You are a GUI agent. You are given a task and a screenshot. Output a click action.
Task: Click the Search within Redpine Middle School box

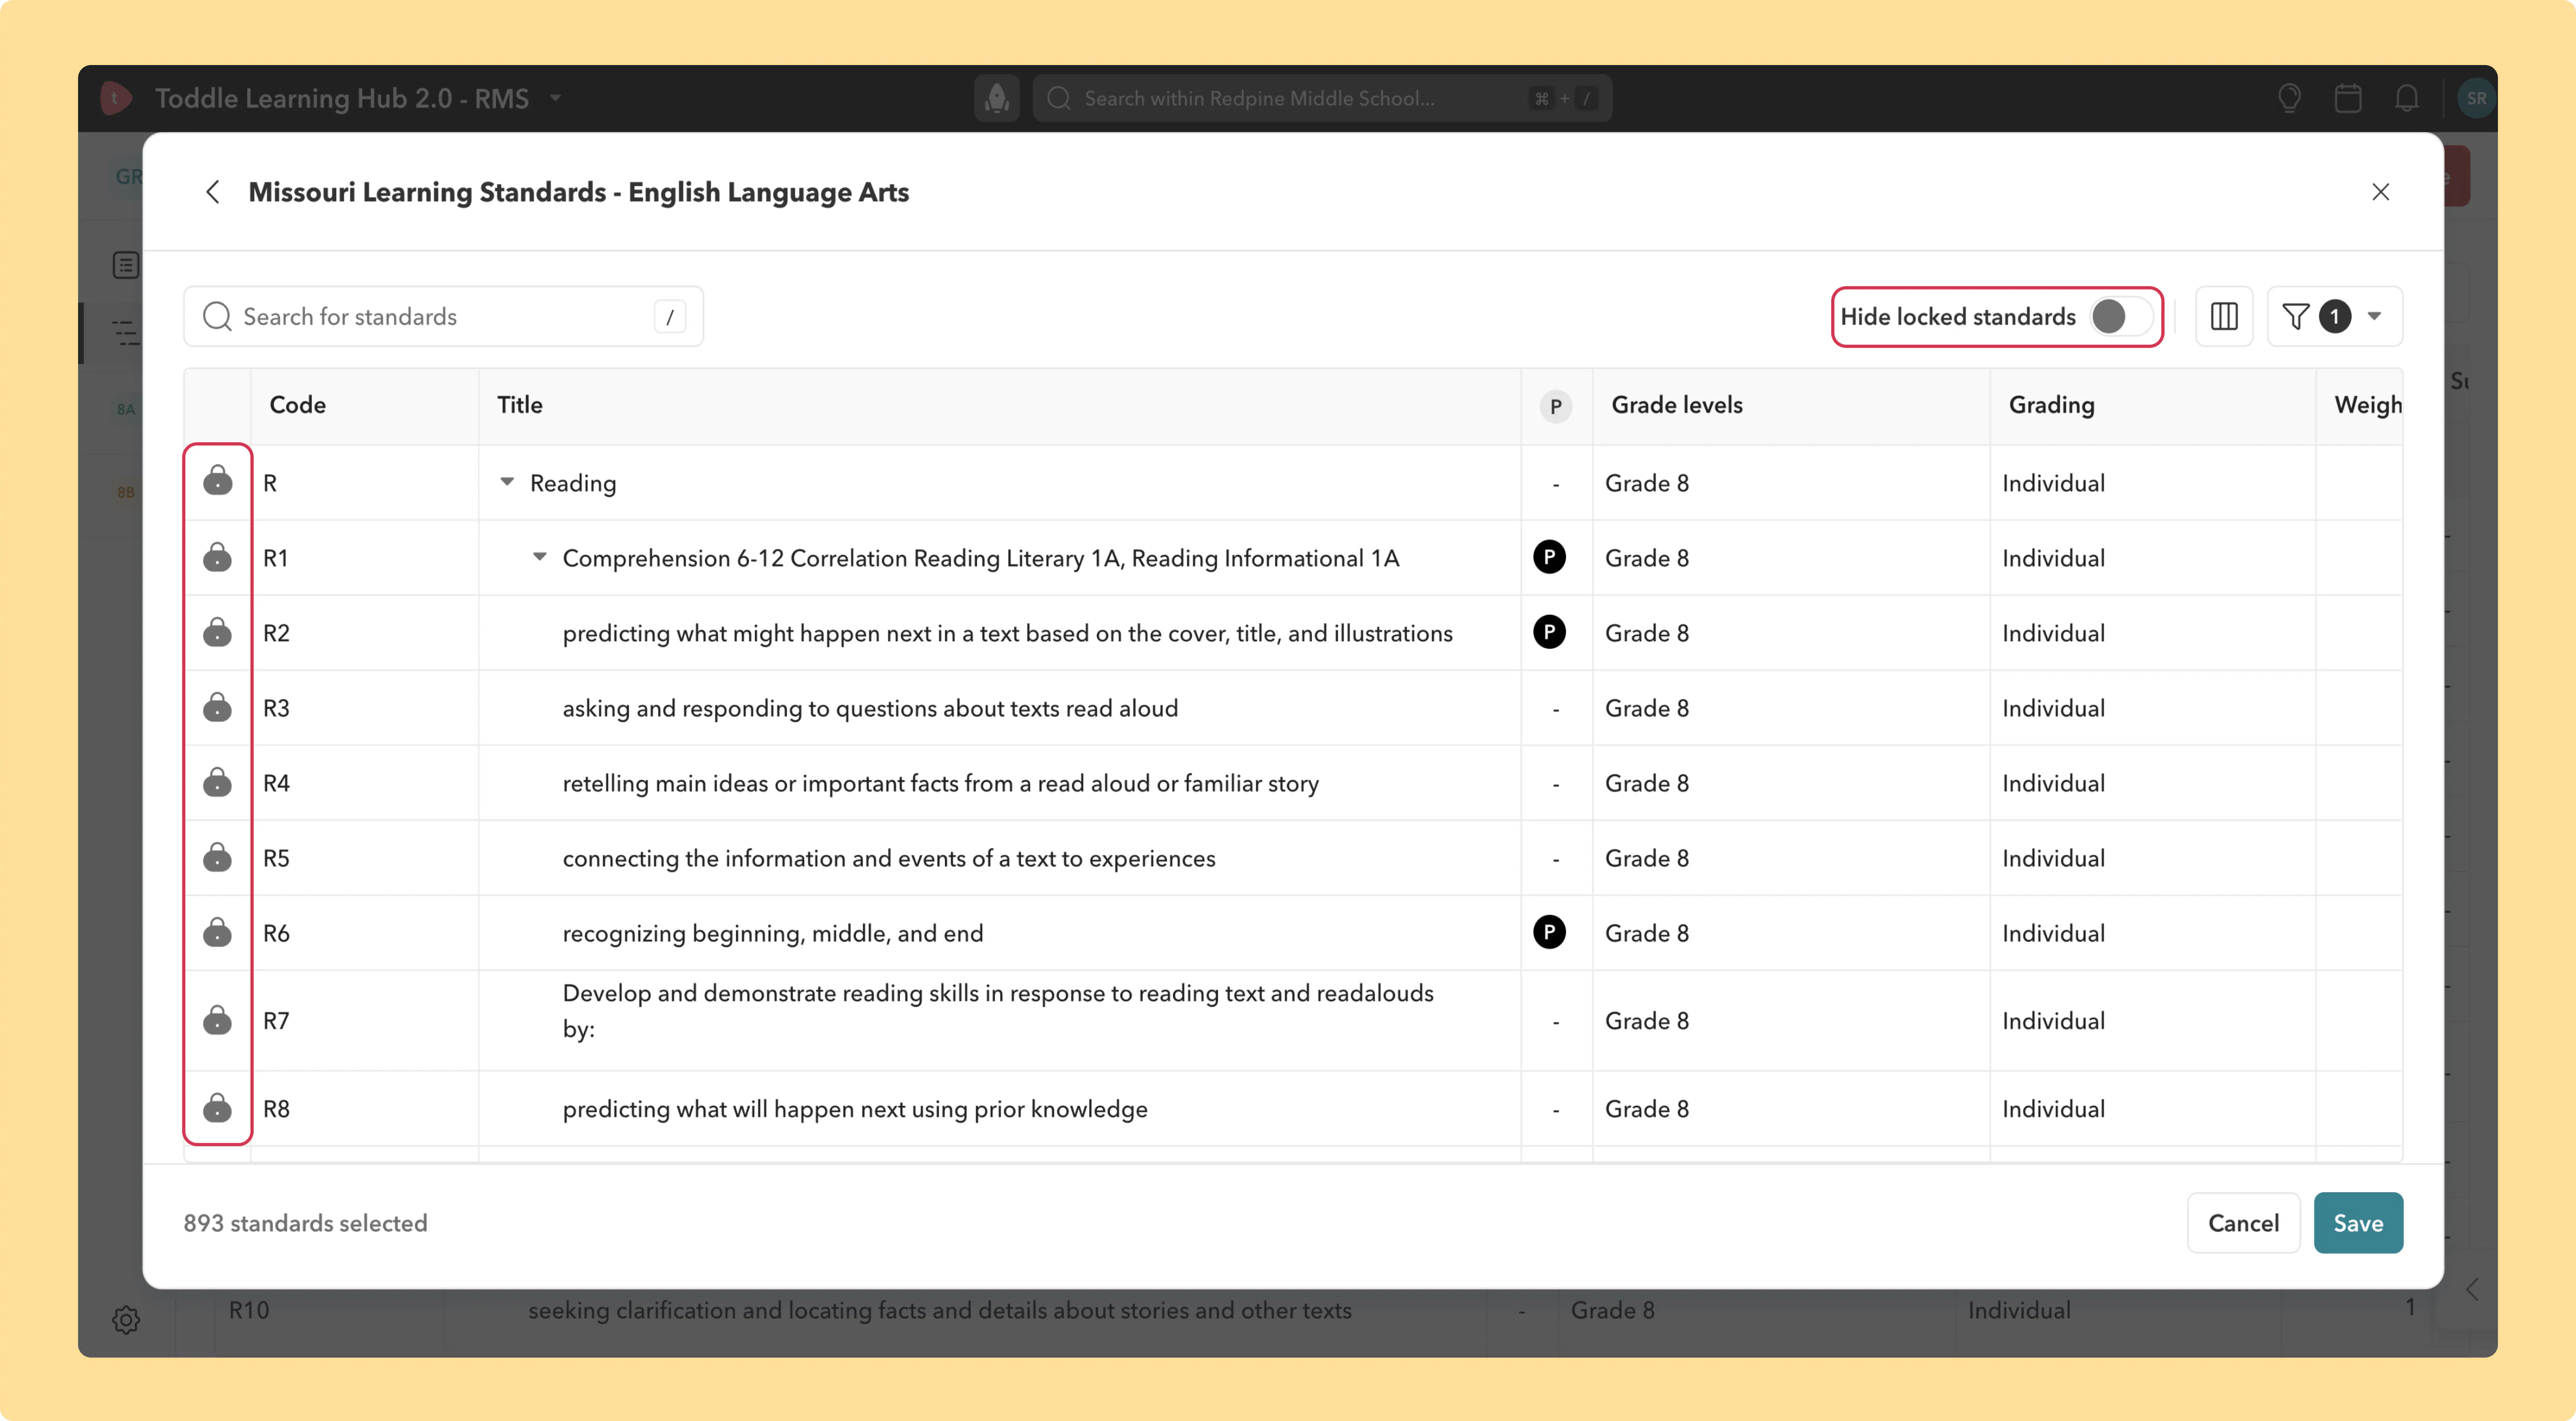1322,98
